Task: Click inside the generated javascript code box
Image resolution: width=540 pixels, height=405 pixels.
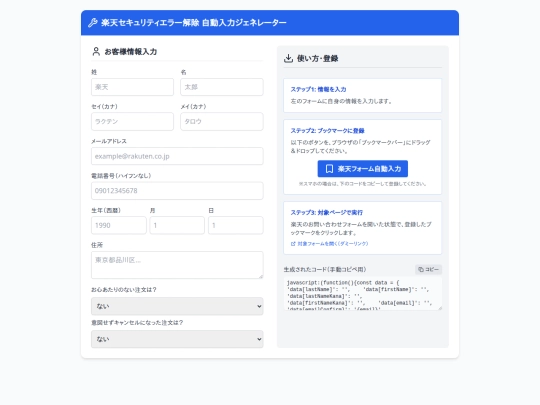Action: click(363, 293)
